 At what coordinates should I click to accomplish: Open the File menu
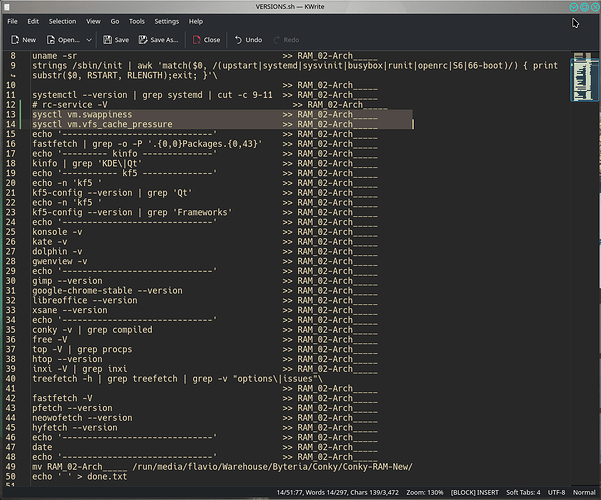(x=12, y=21)
